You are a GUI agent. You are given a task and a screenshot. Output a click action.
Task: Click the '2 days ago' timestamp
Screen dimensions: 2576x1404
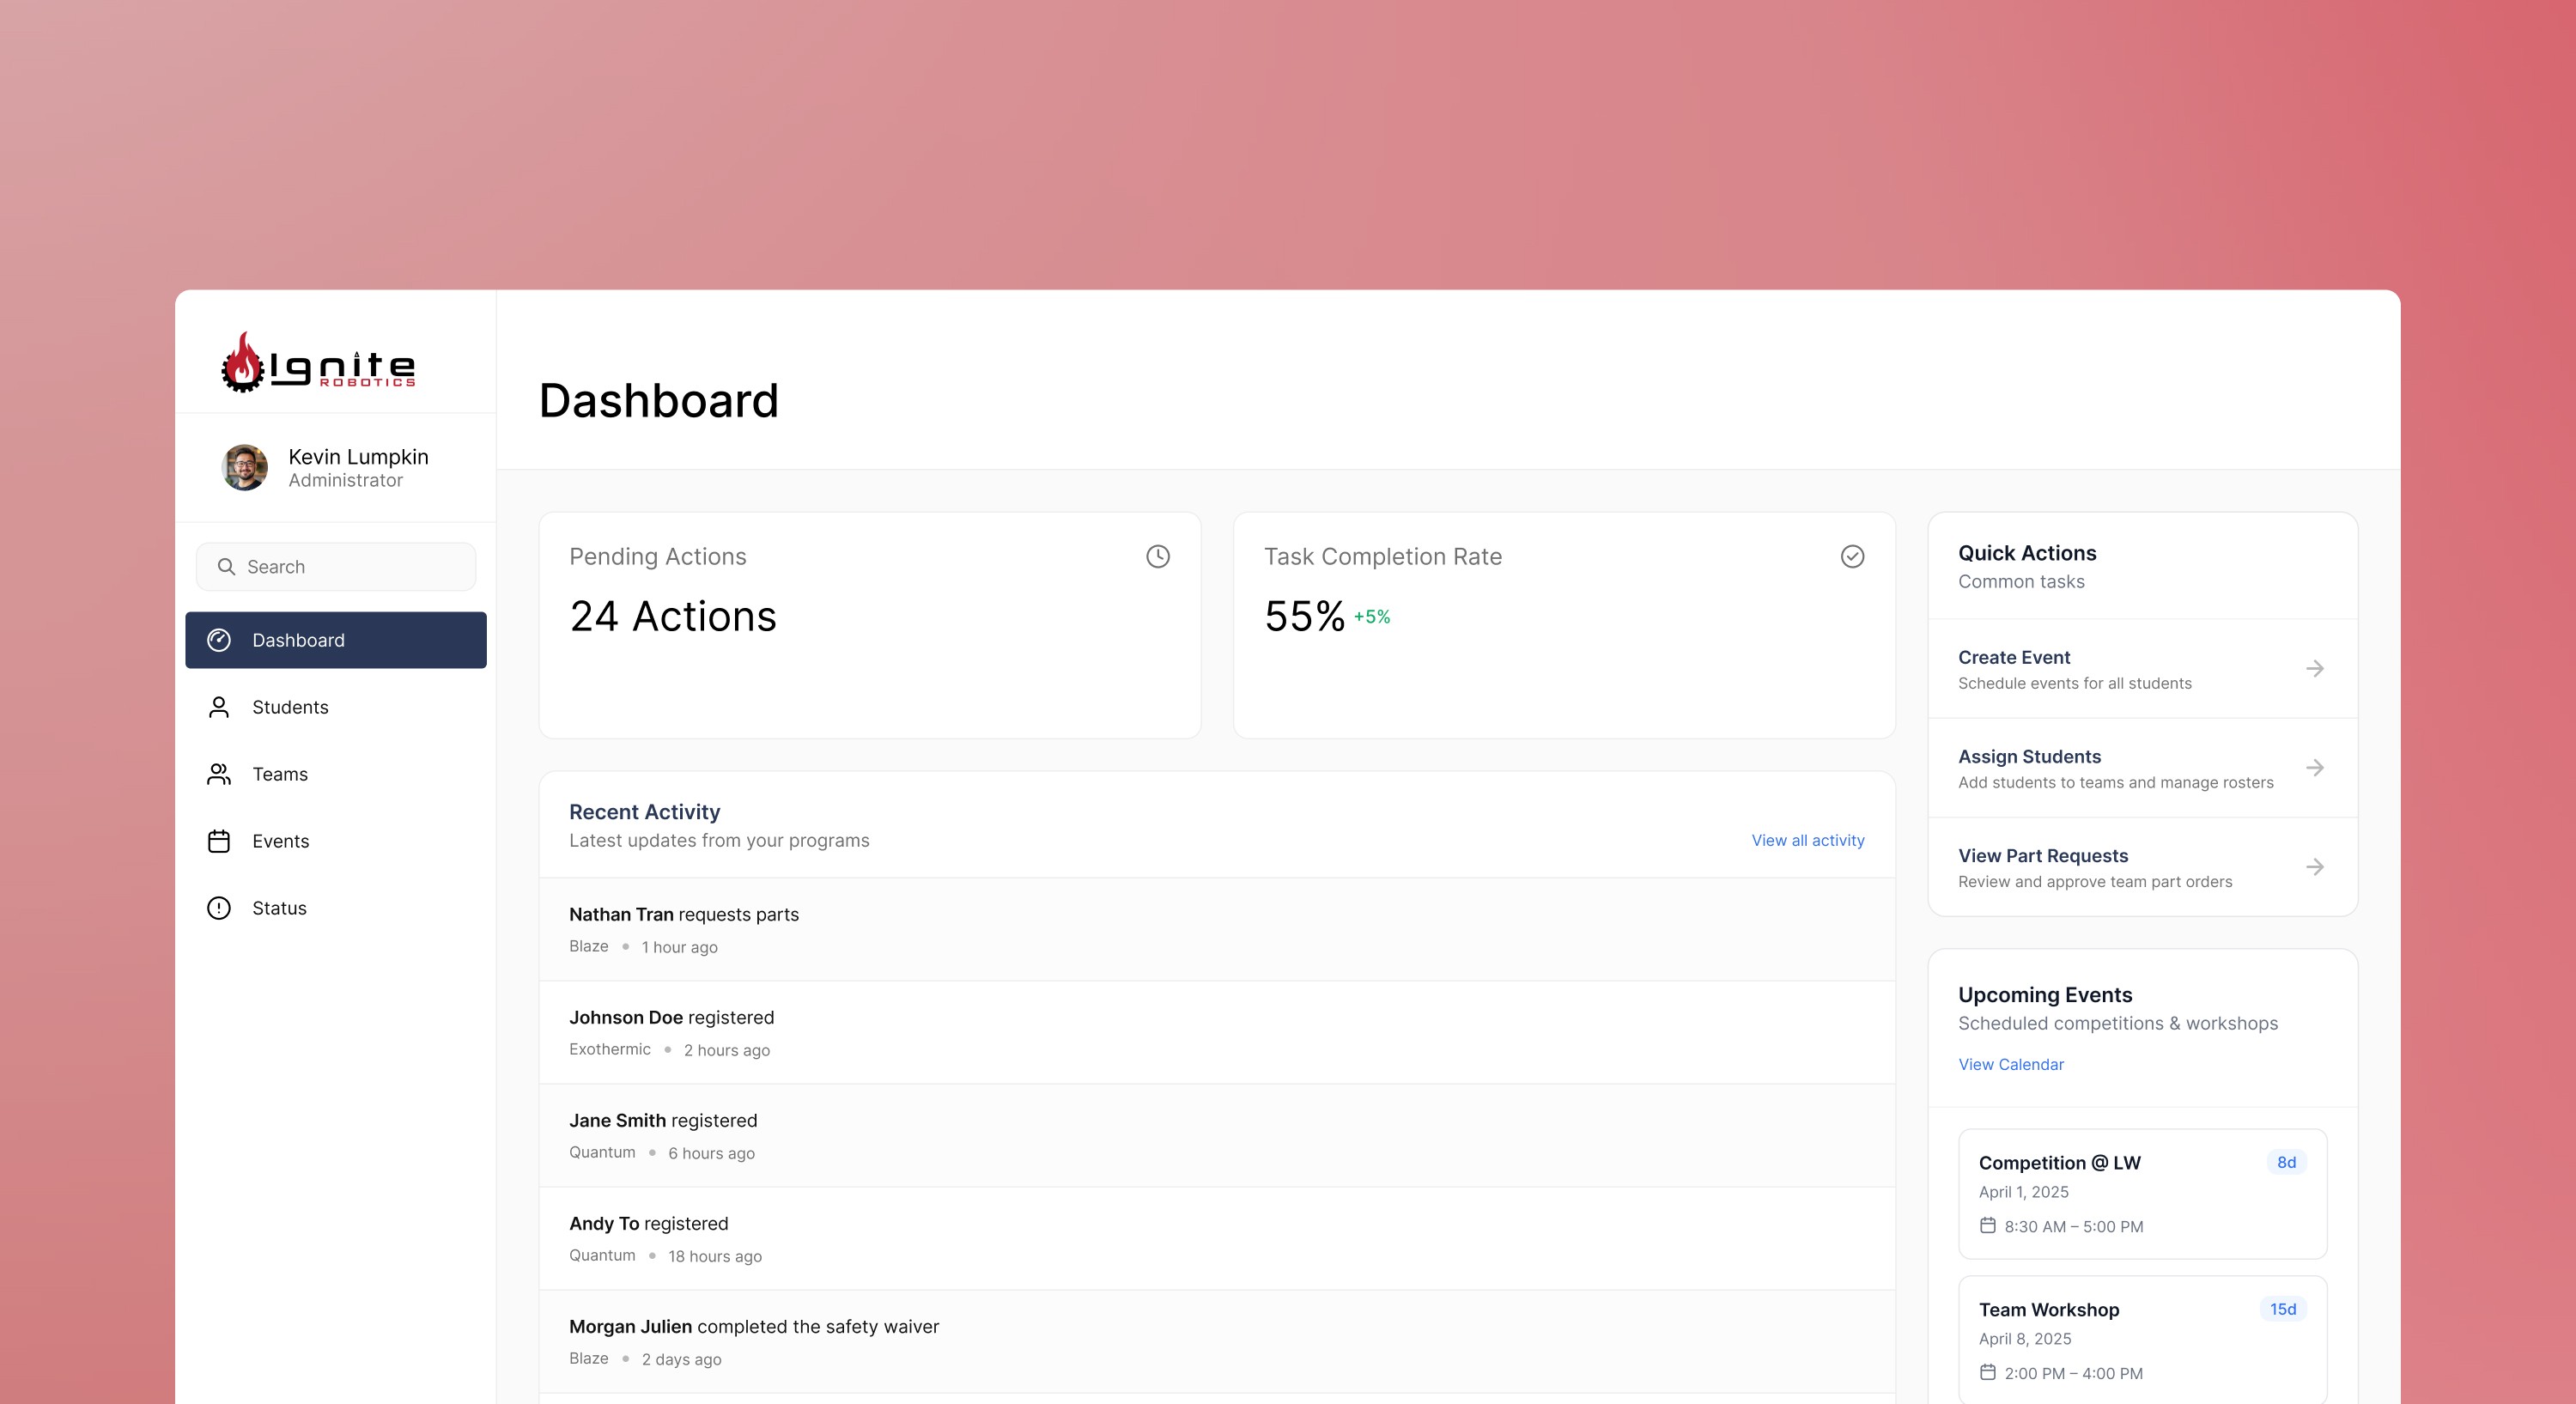coord(682,1360)
